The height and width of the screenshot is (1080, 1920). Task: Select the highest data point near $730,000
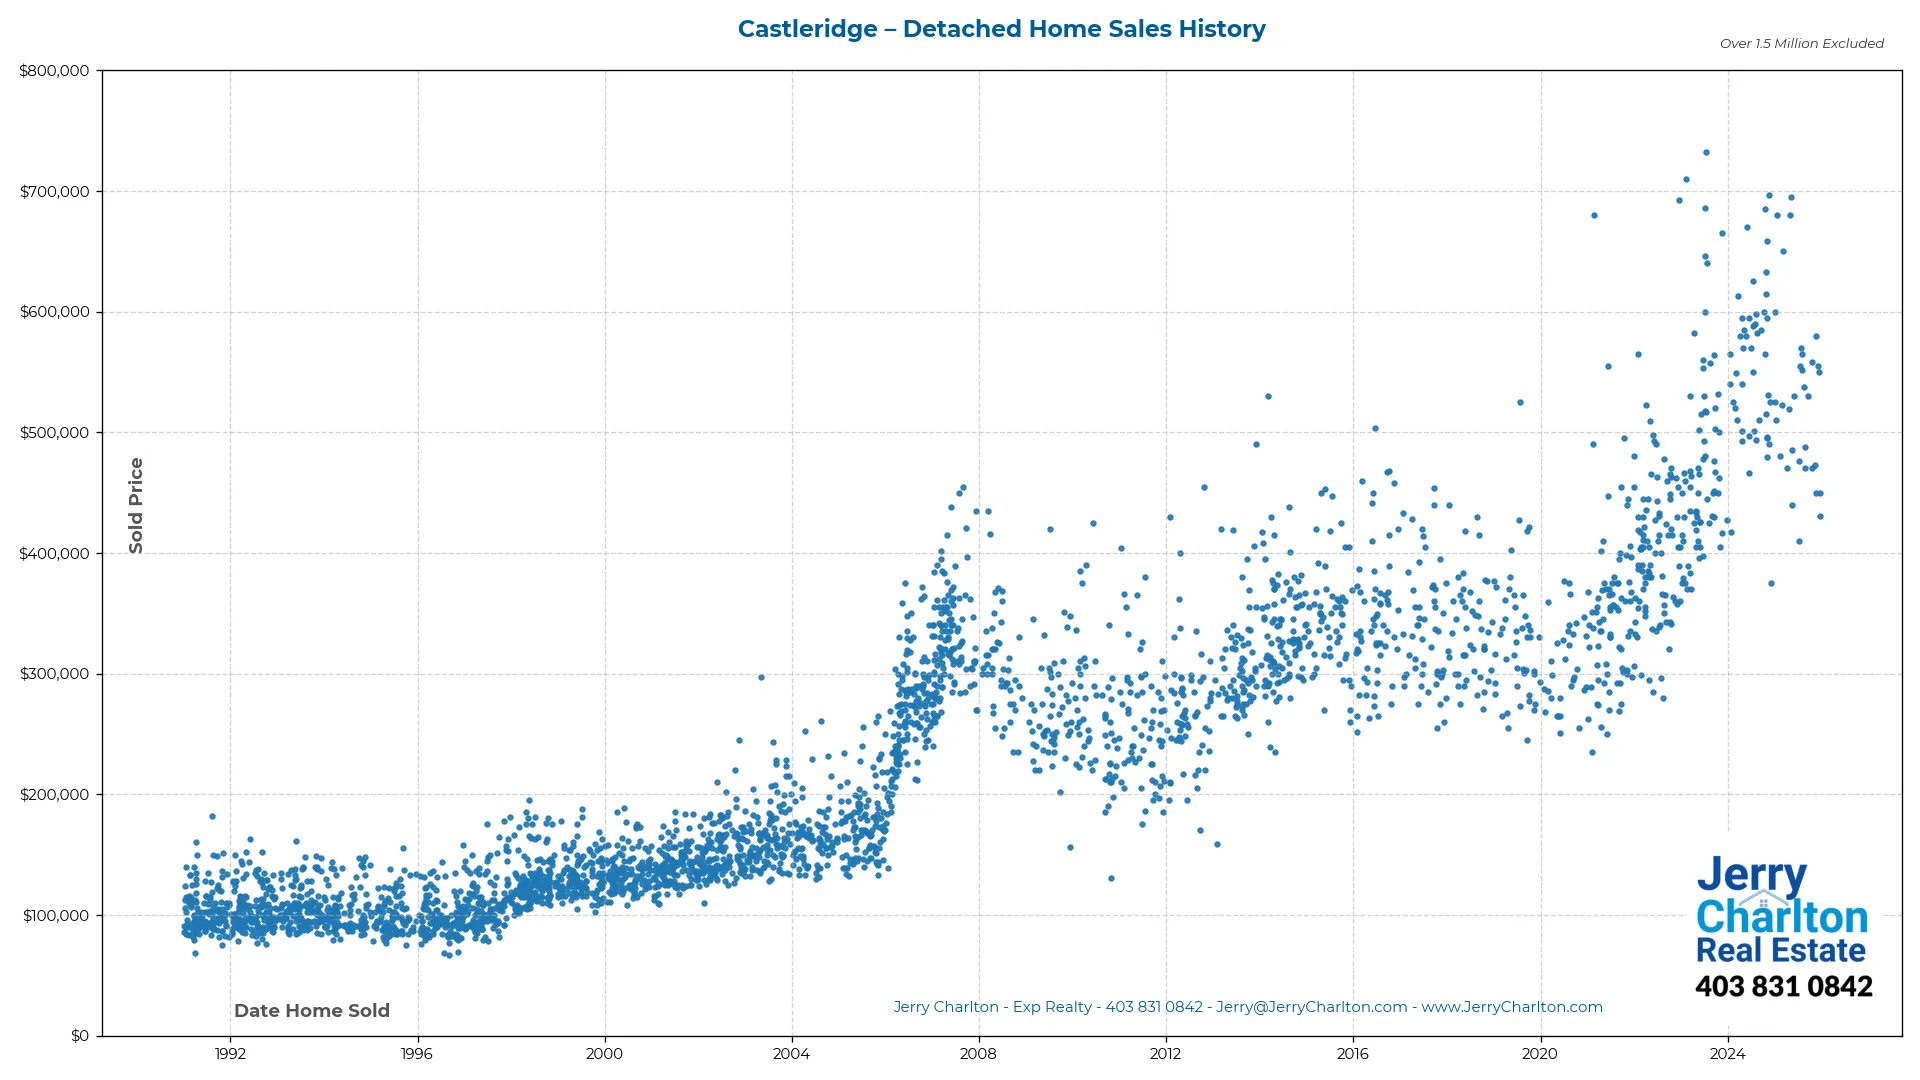tap(1706, 152)
